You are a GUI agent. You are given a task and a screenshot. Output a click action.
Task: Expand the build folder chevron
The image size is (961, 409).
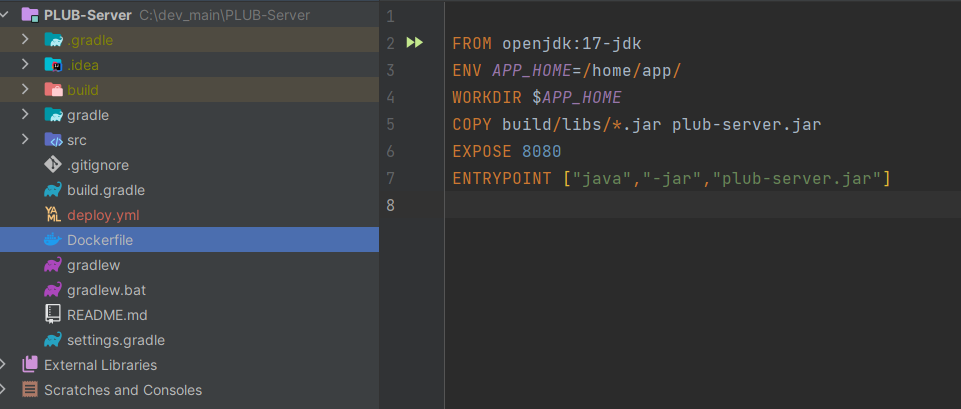click(25, 90)
